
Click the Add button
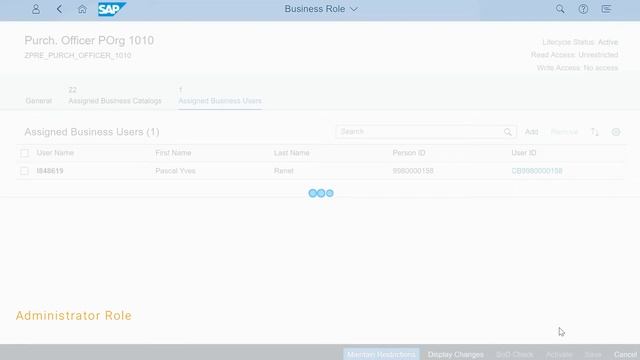point(531,132)
